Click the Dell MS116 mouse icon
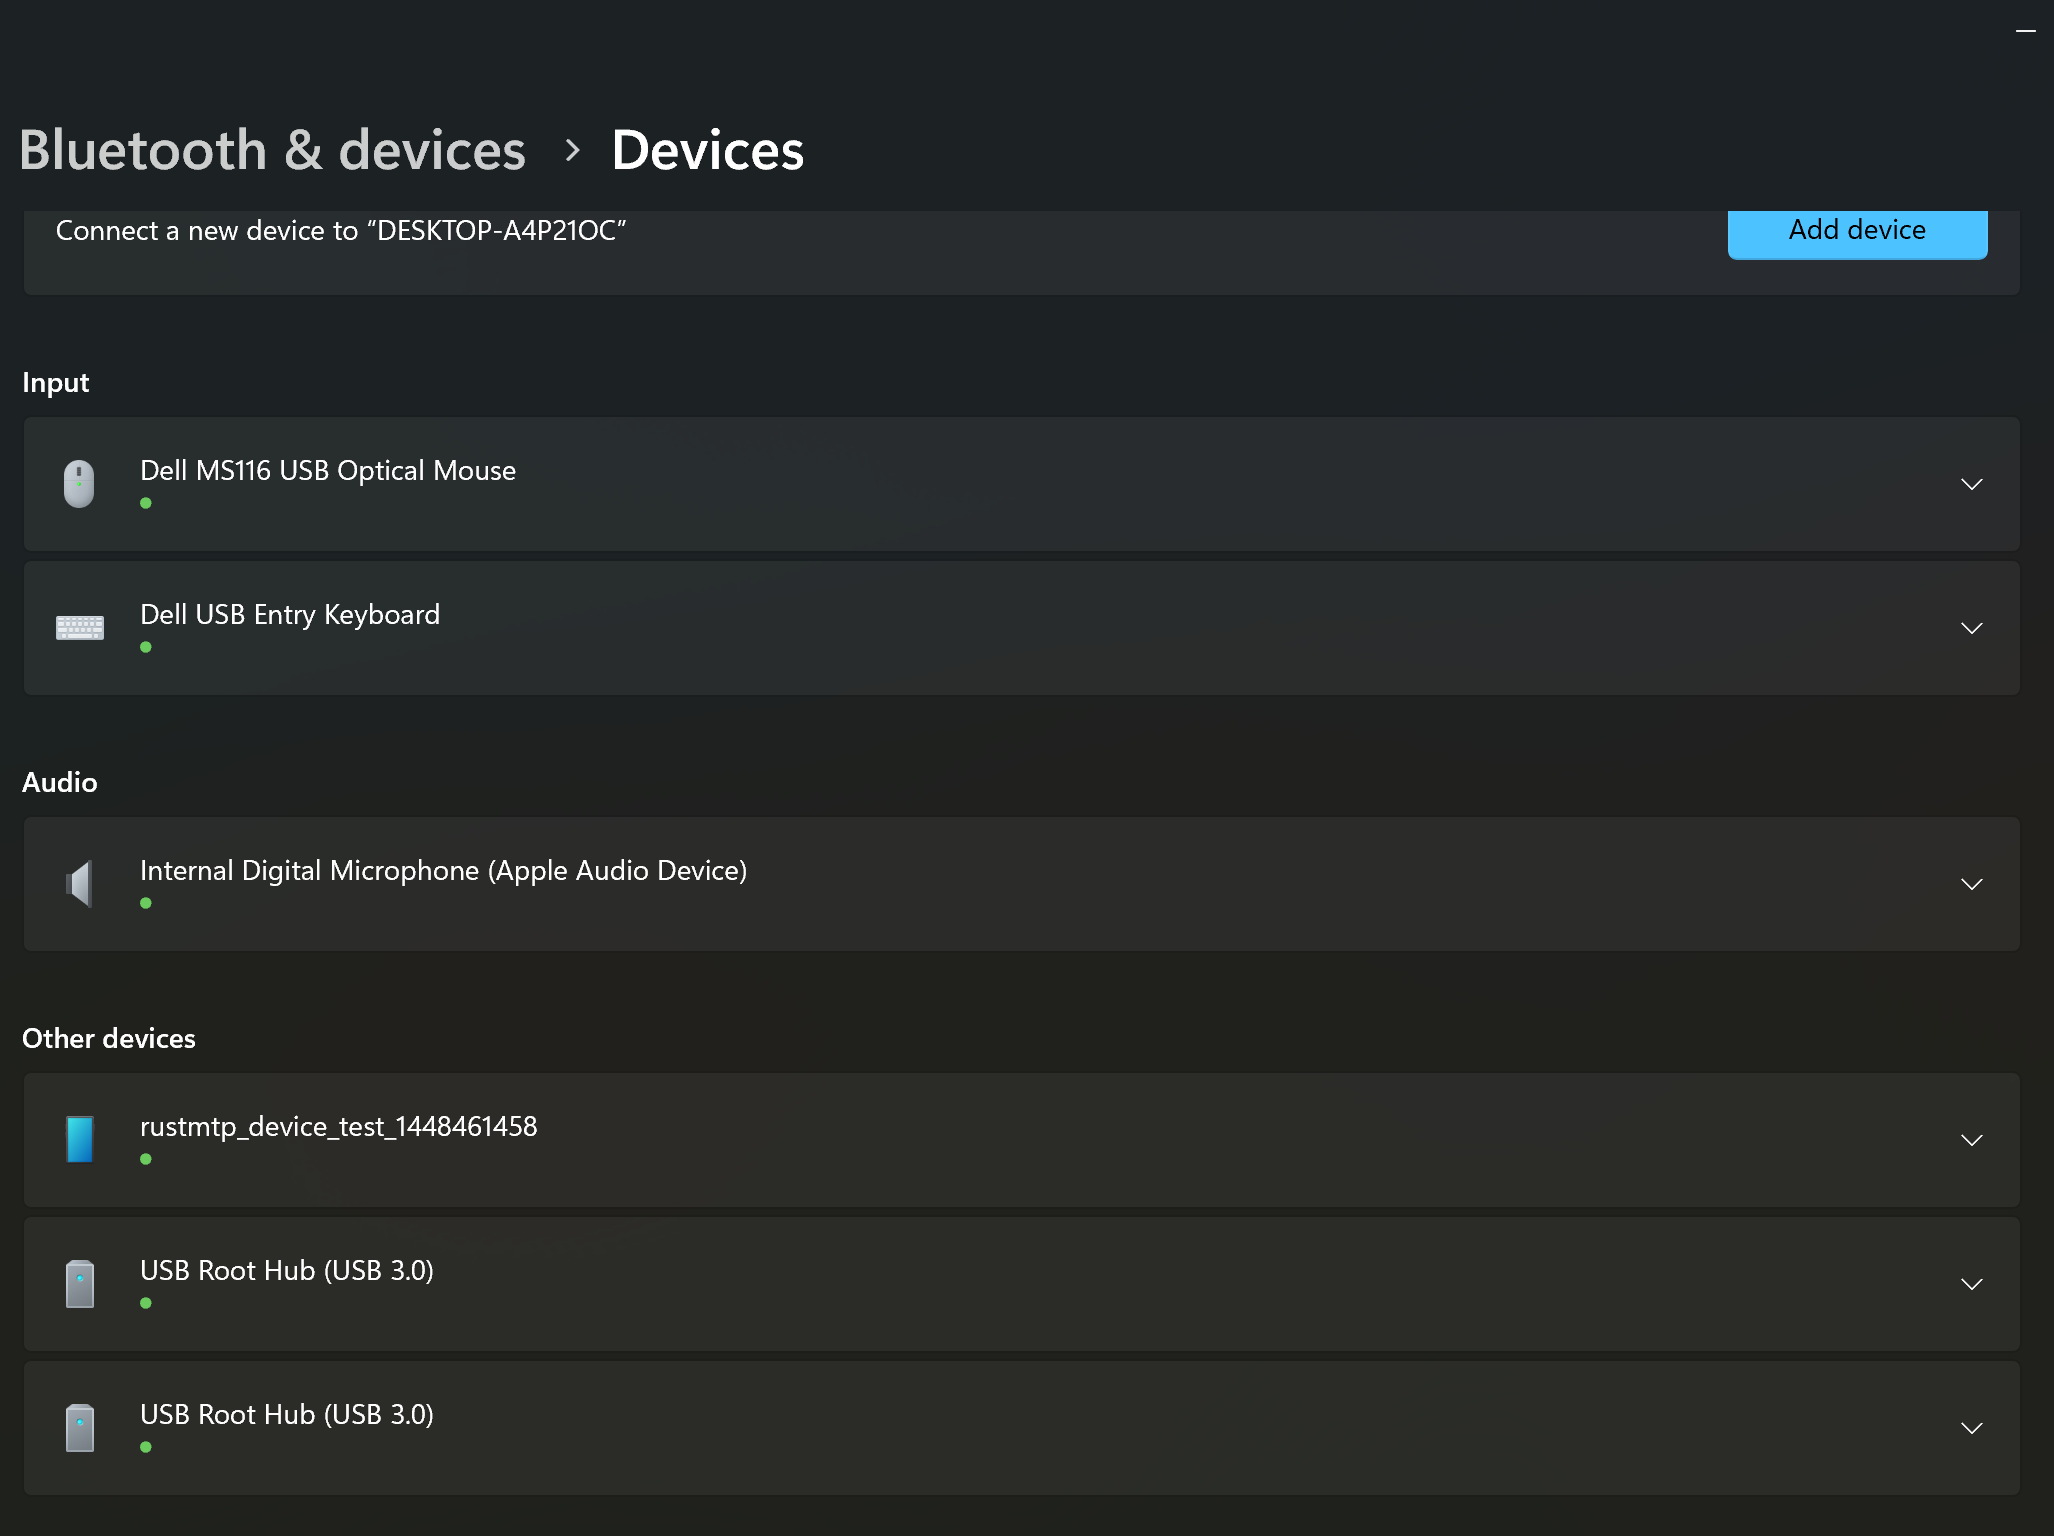 [x=80, y=483]
